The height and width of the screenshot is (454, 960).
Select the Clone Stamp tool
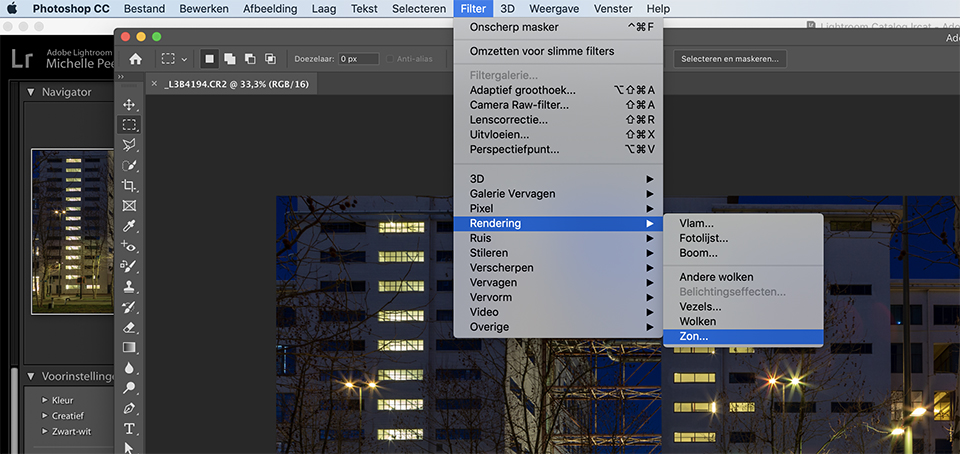coord(129,286)
